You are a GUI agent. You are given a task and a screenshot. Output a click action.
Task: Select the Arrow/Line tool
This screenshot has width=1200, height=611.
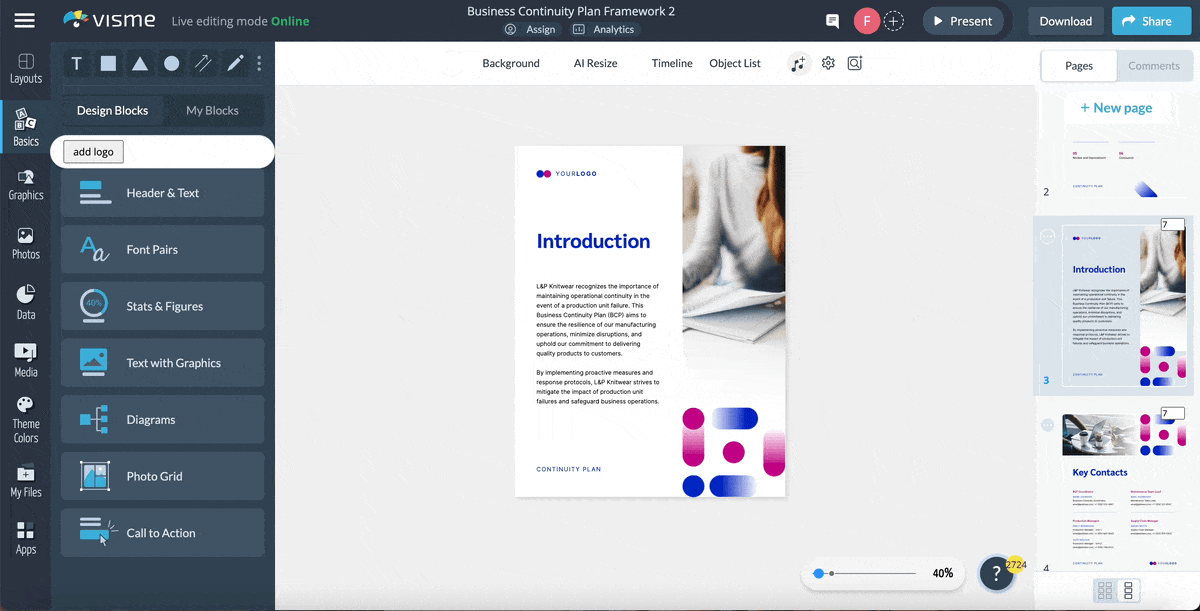pos(203,63)
